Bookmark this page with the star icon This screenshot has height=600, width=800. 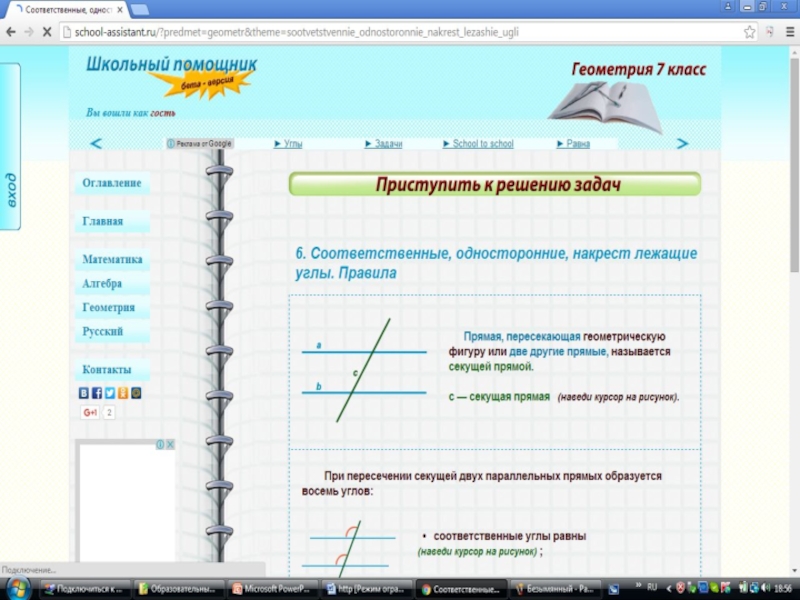(x=749, y=32)
